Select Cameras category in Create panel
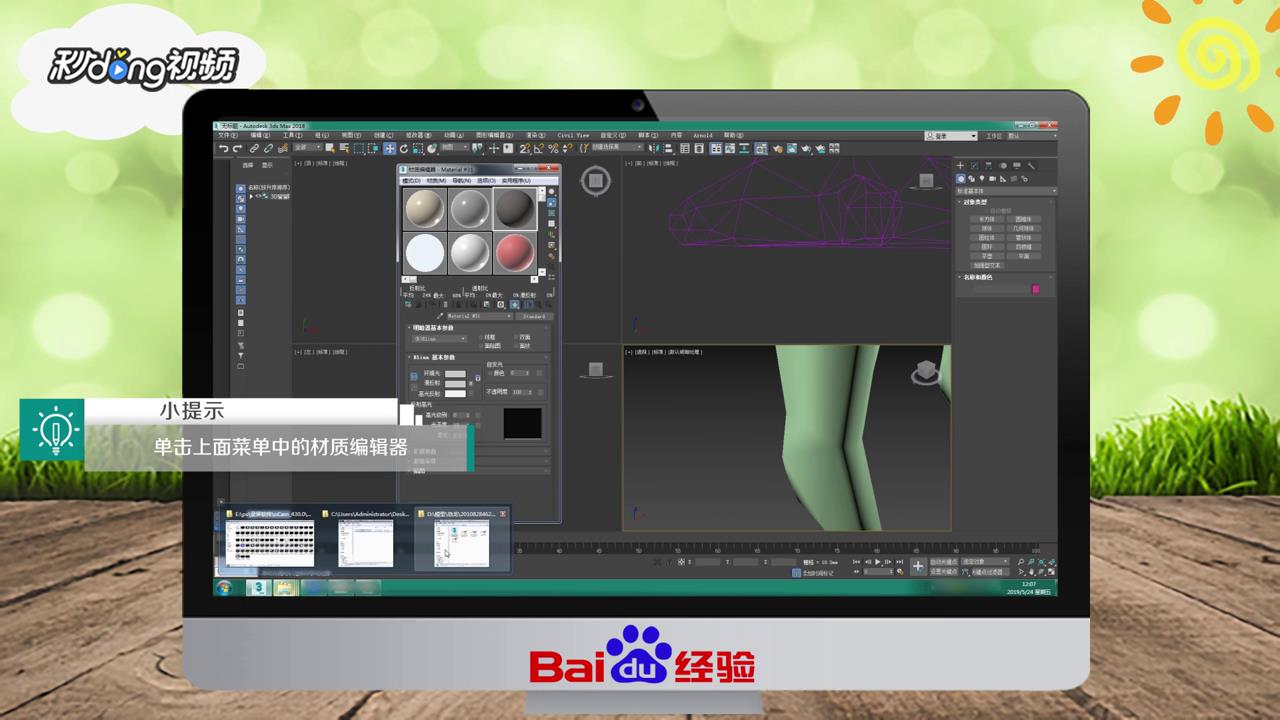The width and height of the screenshot is (1280, 720). pos(992,179)
